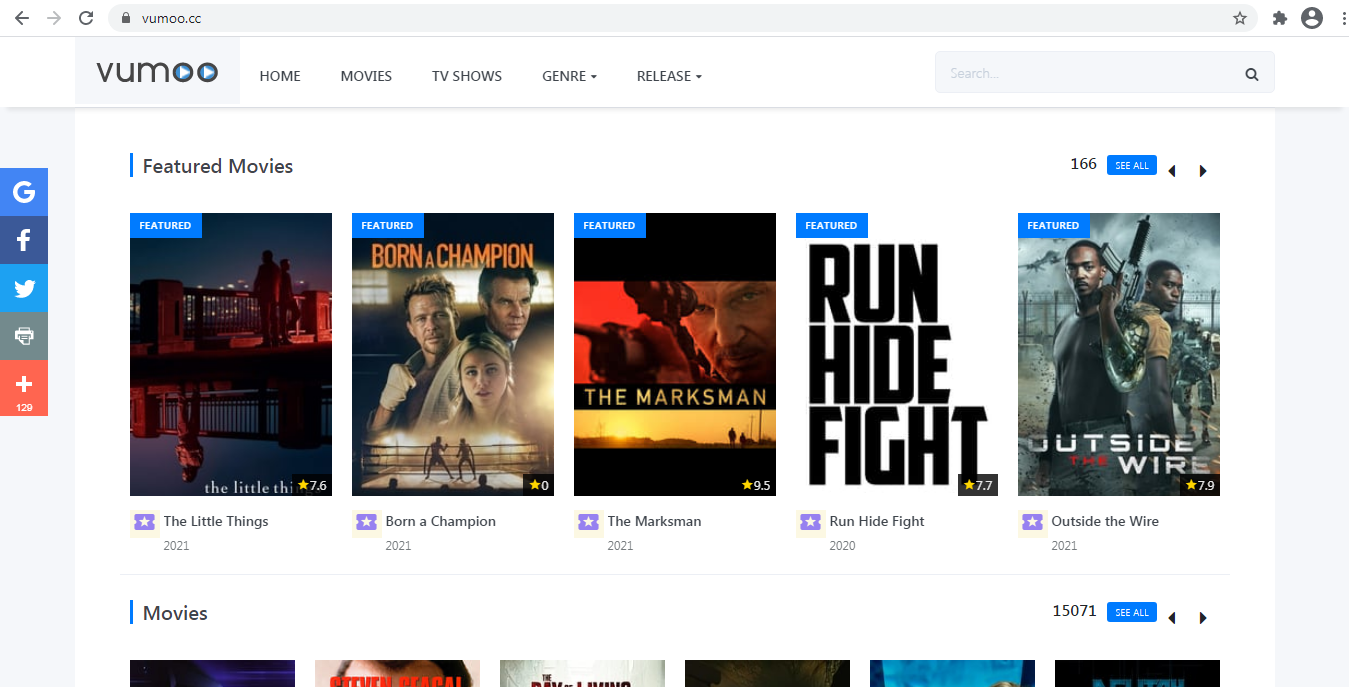Click the star icon beside Run Hide Fight

(811, 522)
